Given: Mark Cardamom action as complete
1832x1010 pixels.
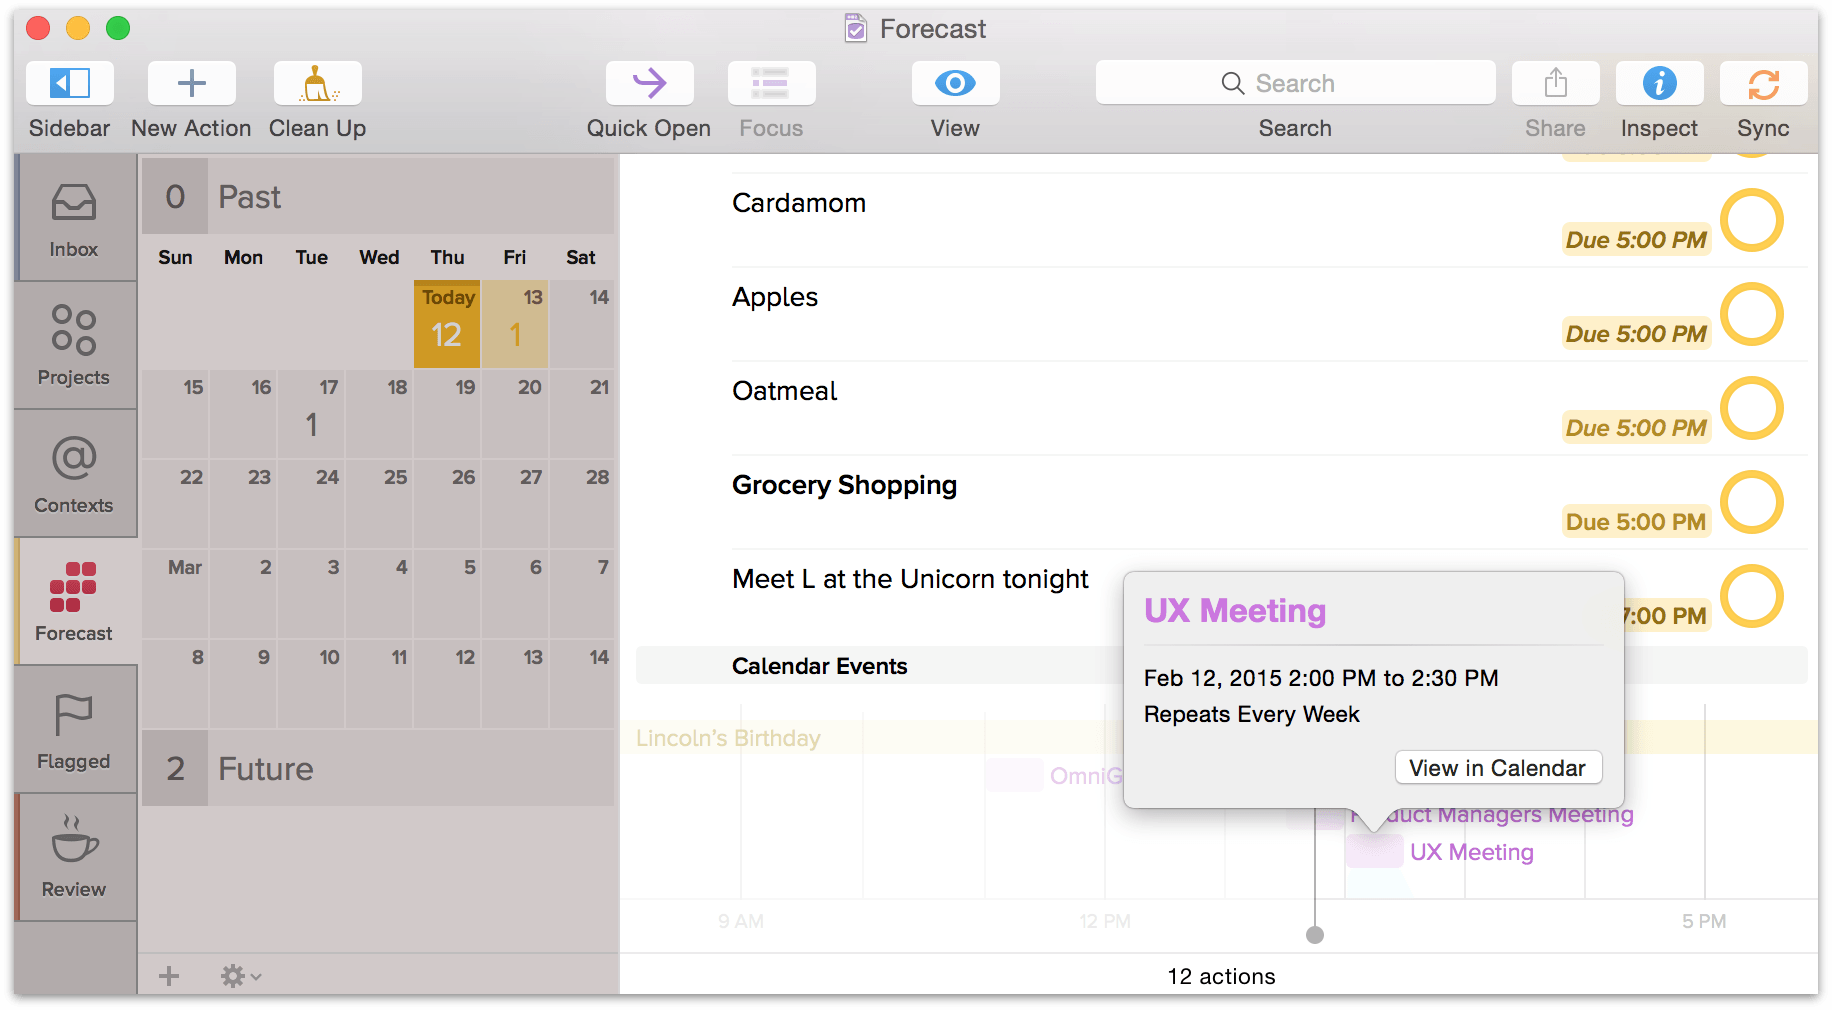Looking at the screenshot, I should 1752,220.
